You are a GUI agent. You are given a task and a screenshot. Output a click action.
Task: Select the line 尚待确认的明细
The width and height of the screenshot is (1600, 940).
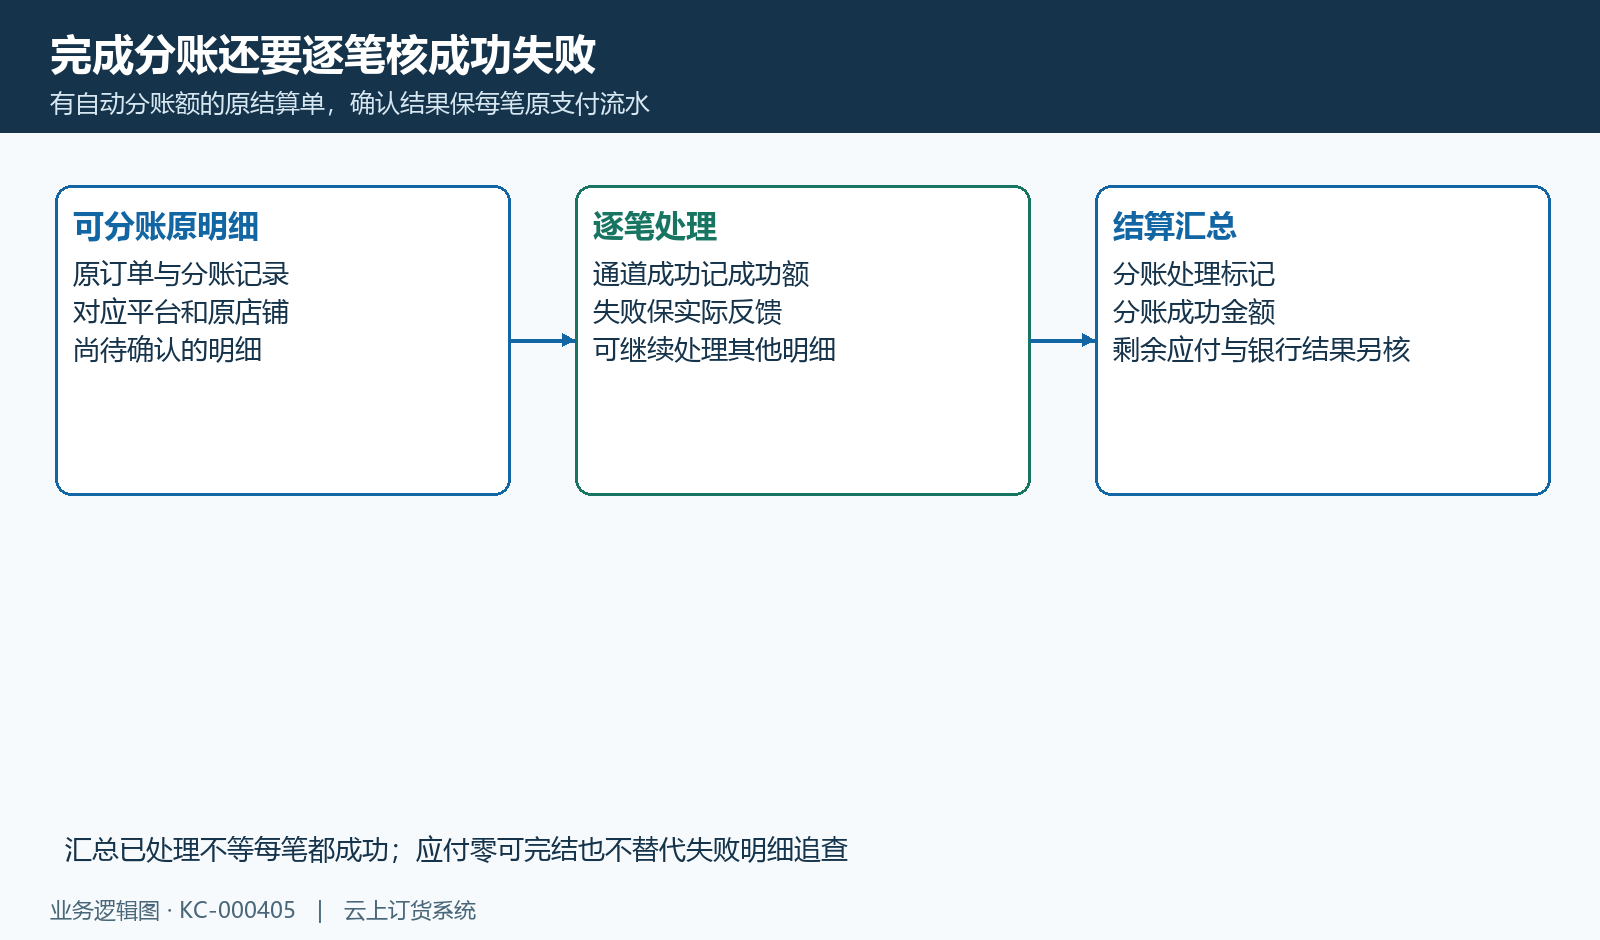(168, 350)
